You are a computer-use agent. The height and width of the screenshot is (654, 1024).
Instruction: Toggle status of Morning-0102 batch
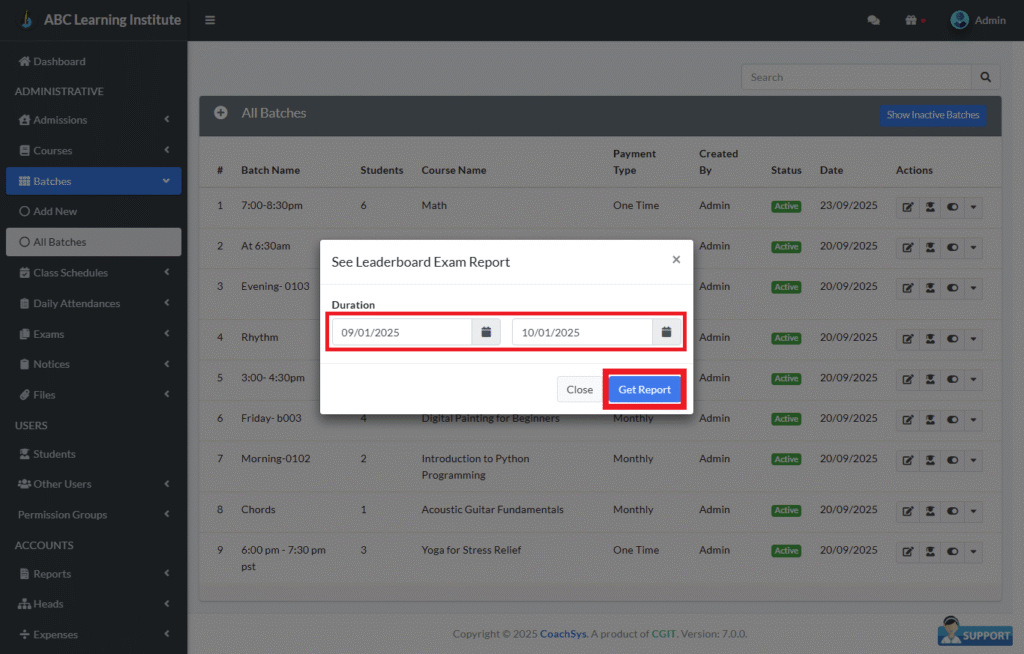pos(952,460)
